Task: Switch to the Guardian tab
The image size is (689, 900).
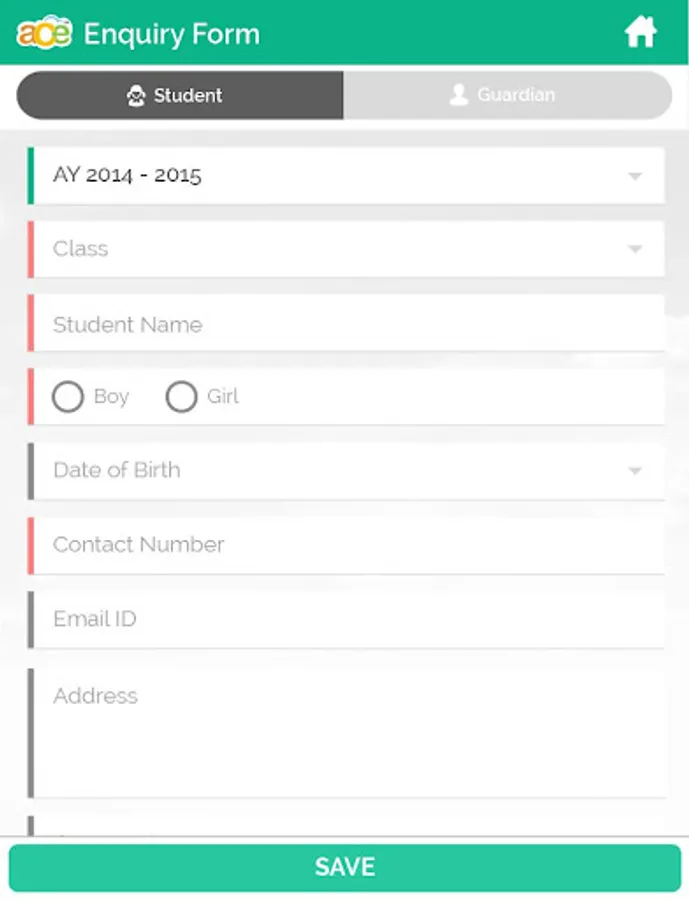Action: 508,95
